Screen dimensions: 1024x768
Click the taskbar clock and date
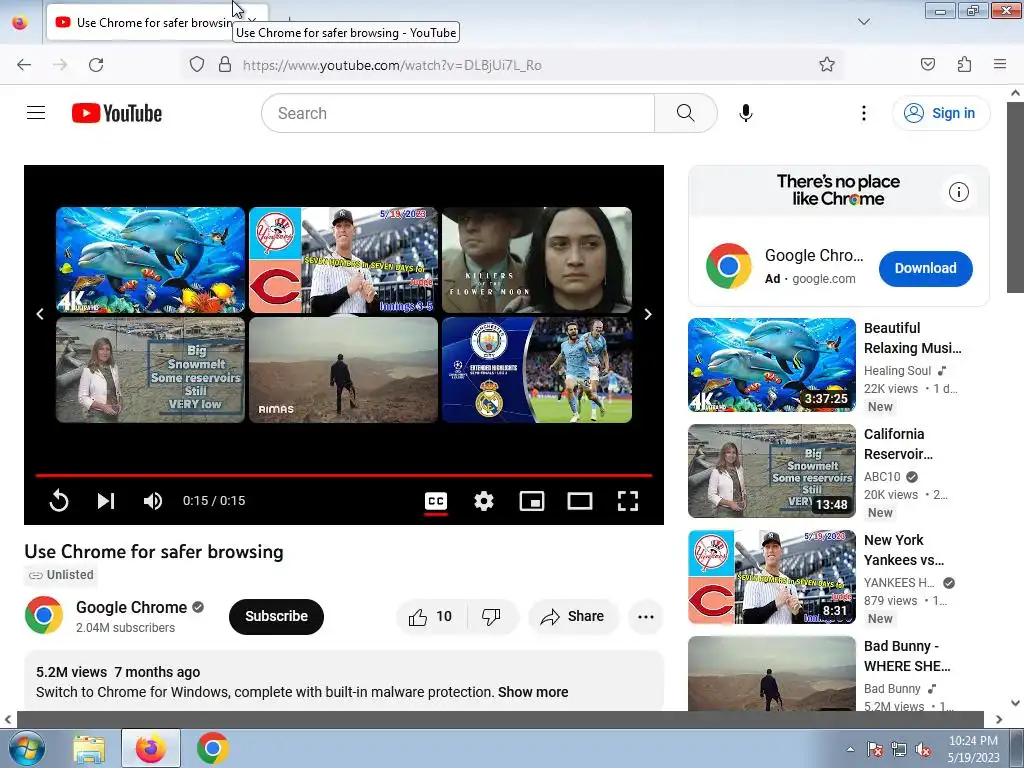973,749
